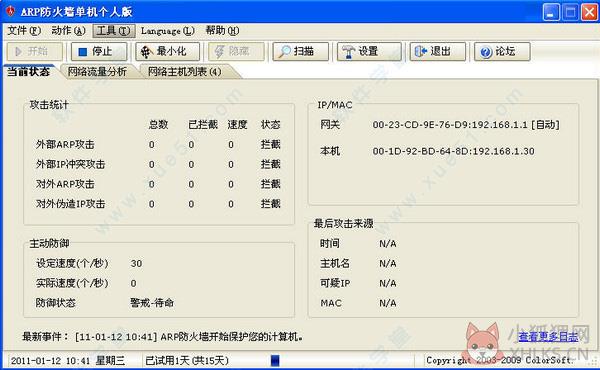The image size is (600, 370).
Task: Click the 开始 start toolbar button
Action: pyautogui.click(x=34, y=51)
